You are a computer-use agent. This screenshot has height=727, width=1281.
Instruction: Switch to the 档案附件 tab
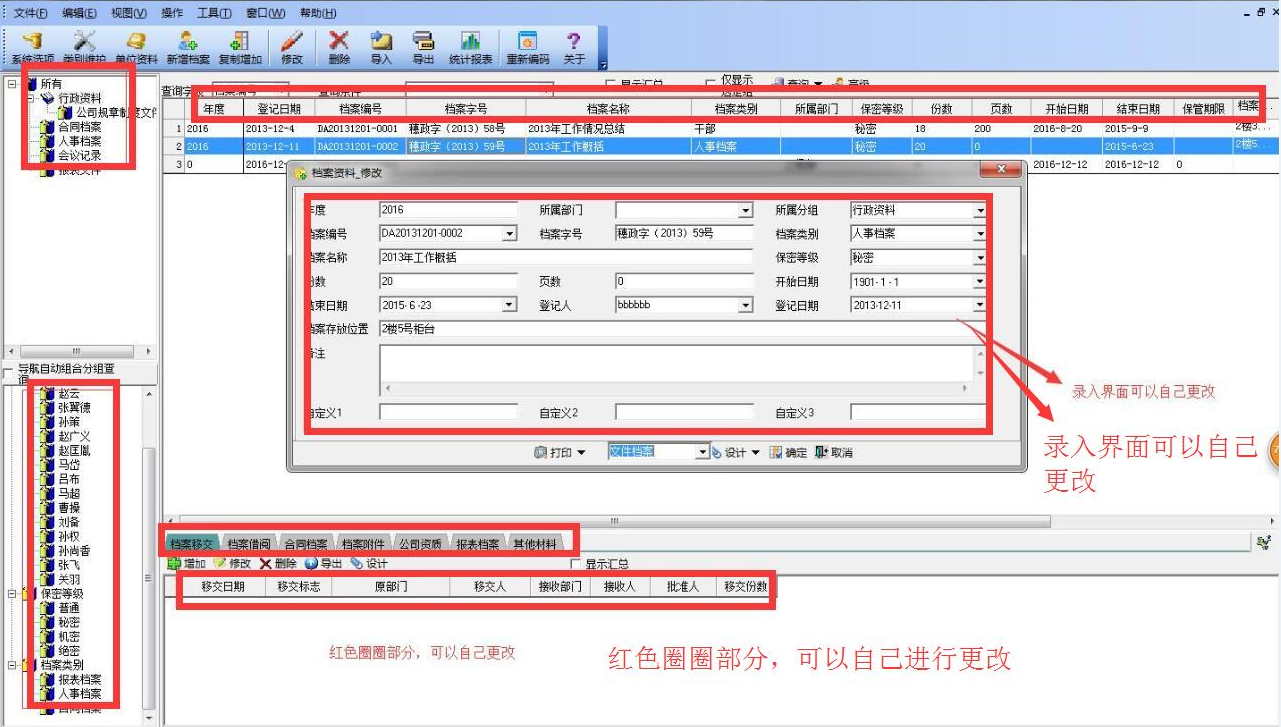point(363,544)
